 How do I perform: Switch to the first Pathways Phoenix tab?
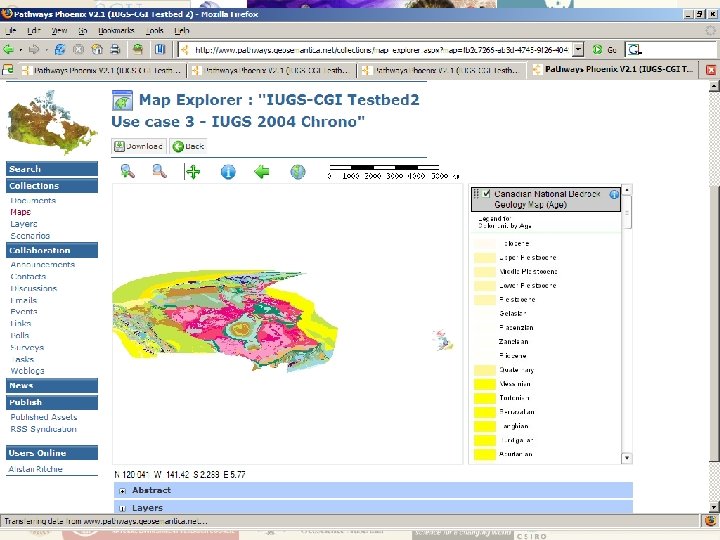coord(103,70)
